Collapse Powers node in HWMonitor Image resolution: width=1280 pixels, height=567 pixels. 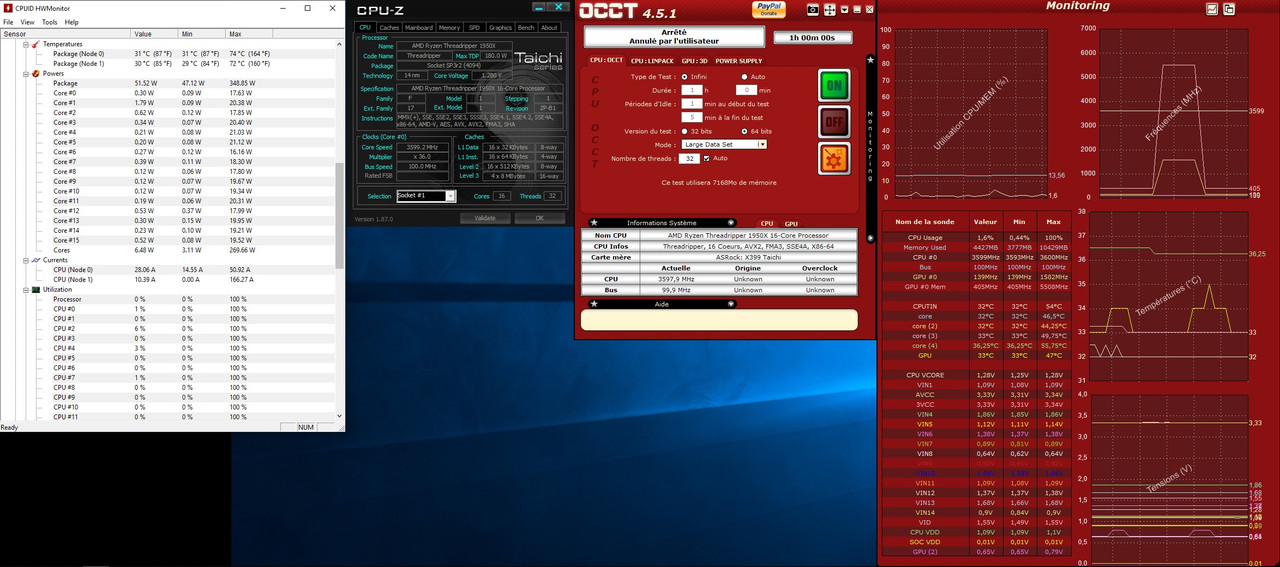[26, 73]
